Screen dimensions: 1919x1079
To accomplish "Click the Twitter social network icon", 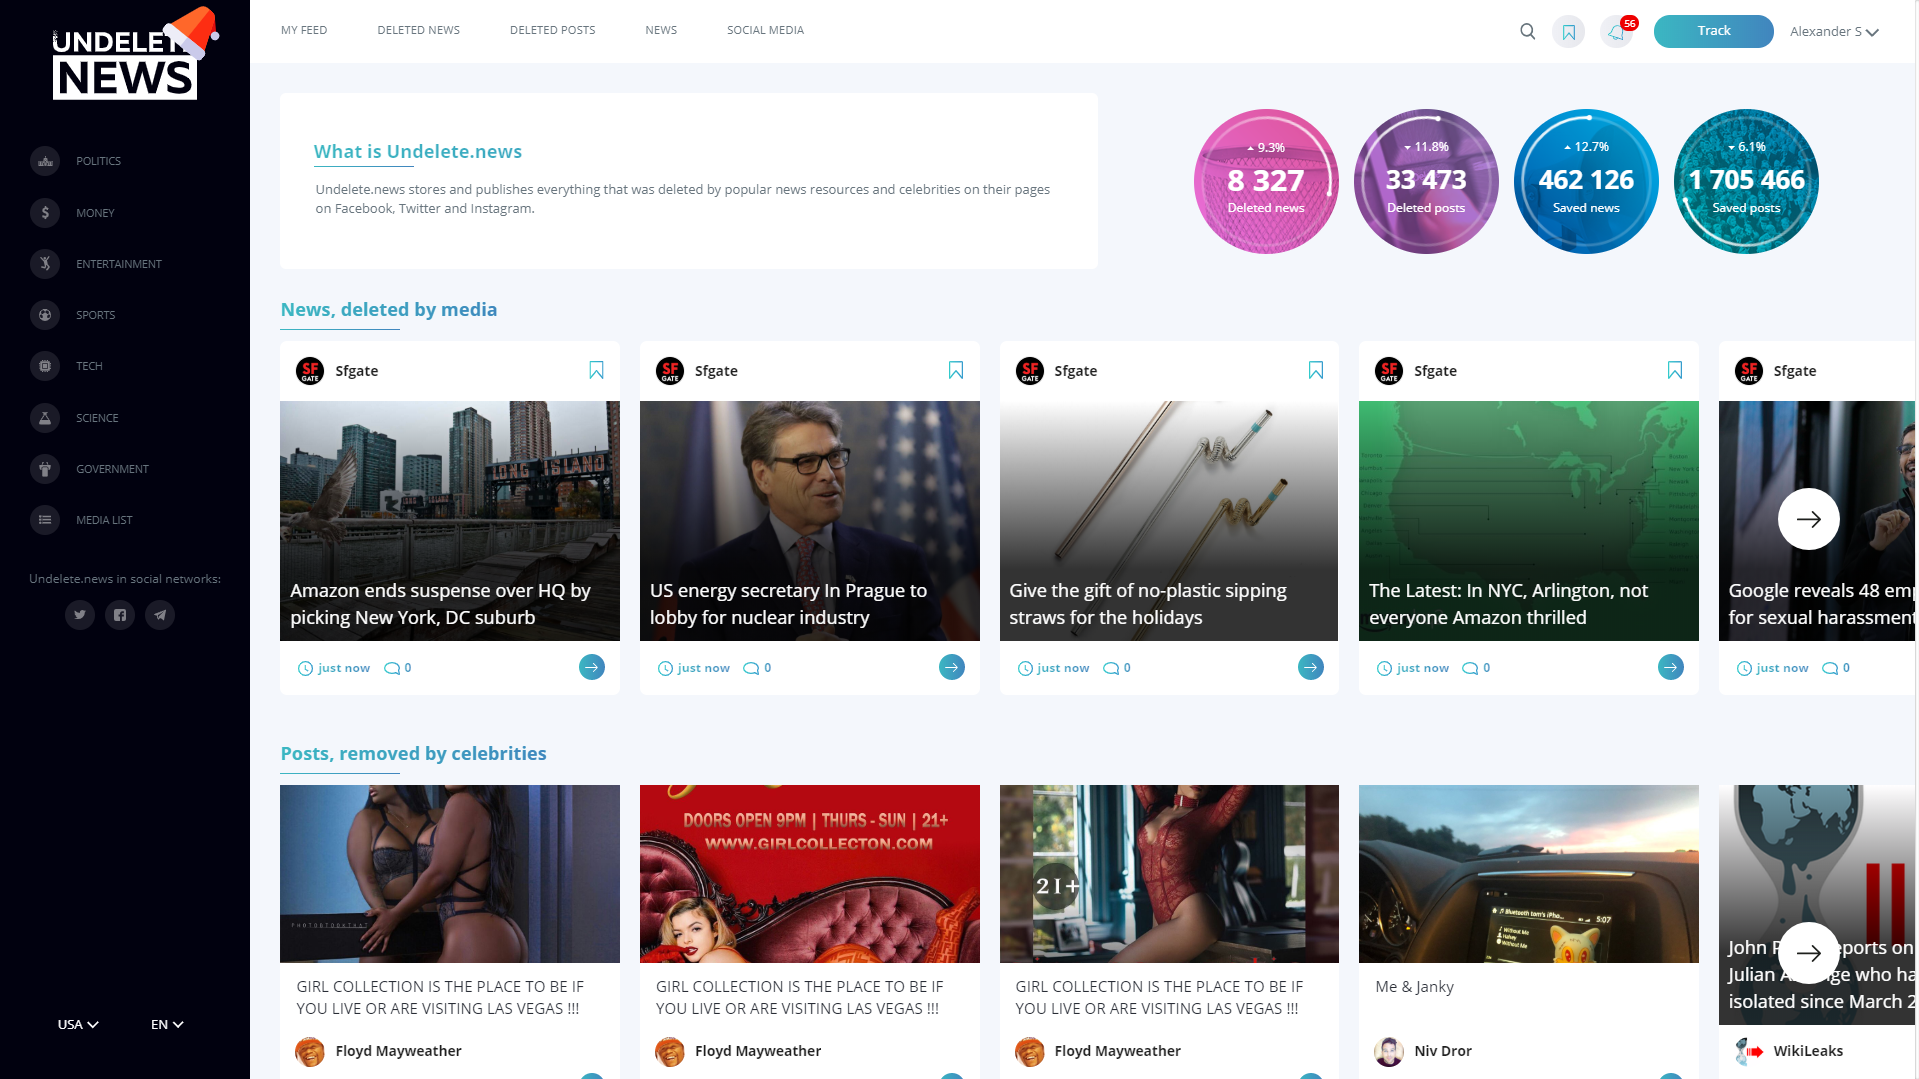I will tap(80, 615).
